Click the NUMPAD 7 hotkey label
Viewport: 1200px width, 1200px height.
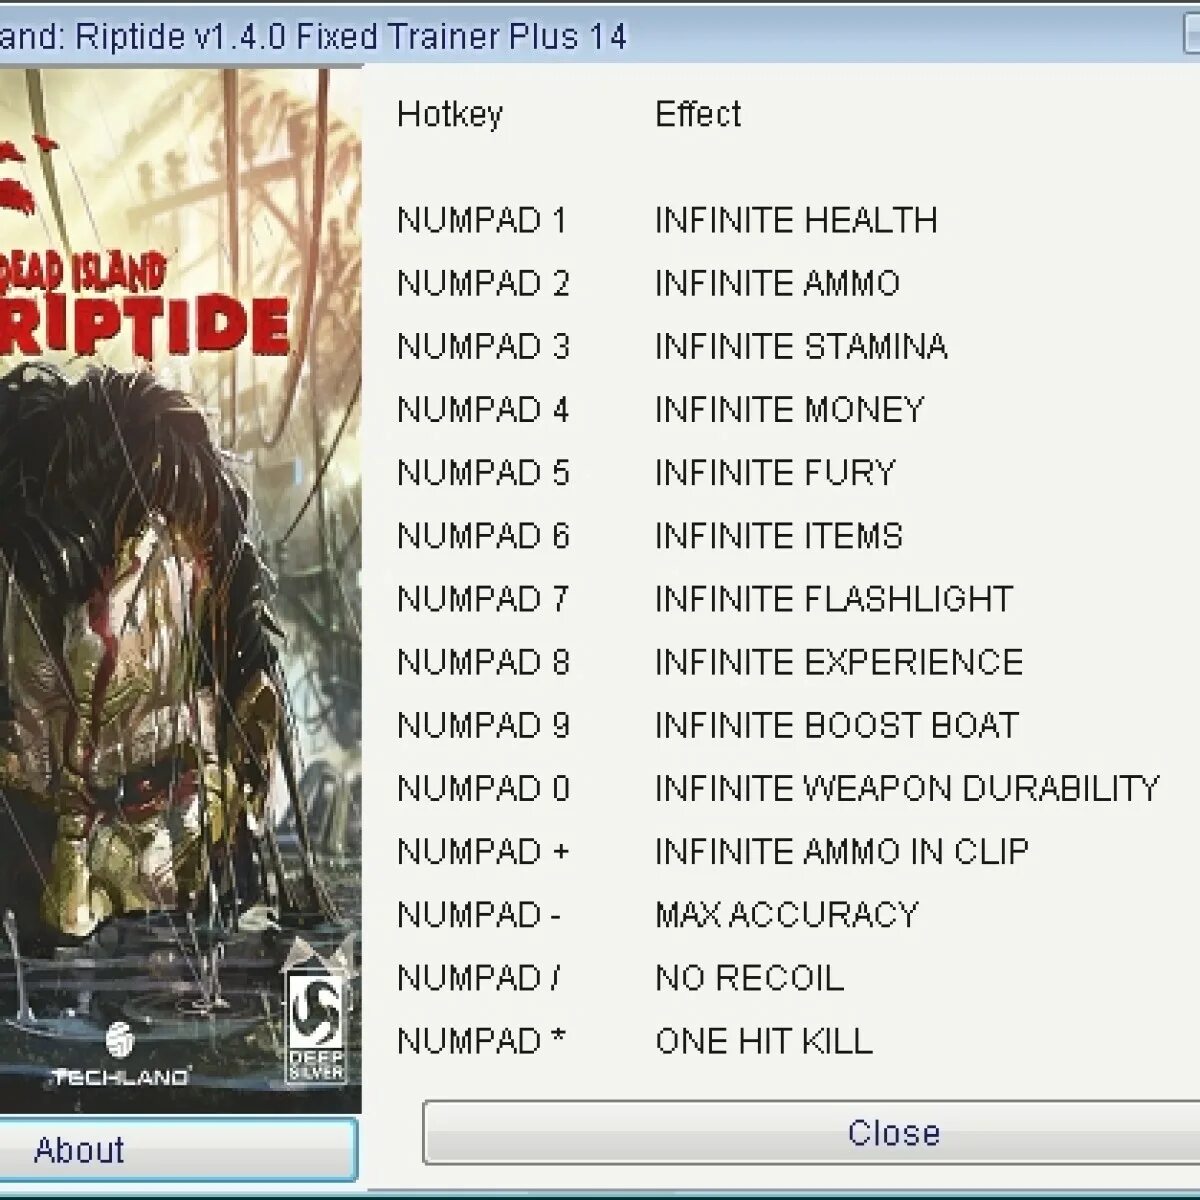[483, 598]
